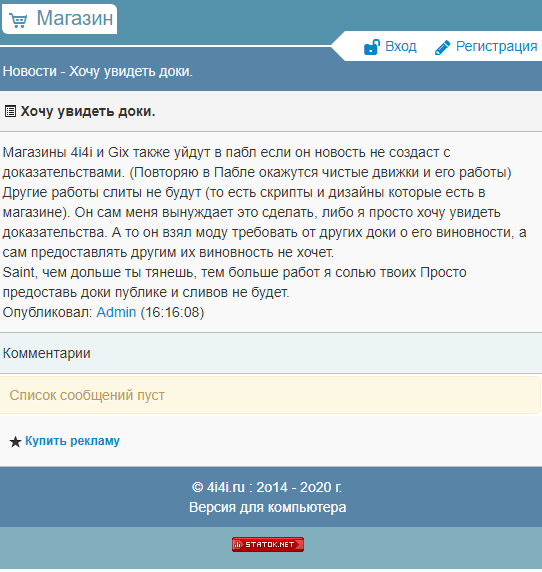
Task: Click the Комментарии section header
Action: [x=271, y=353]
